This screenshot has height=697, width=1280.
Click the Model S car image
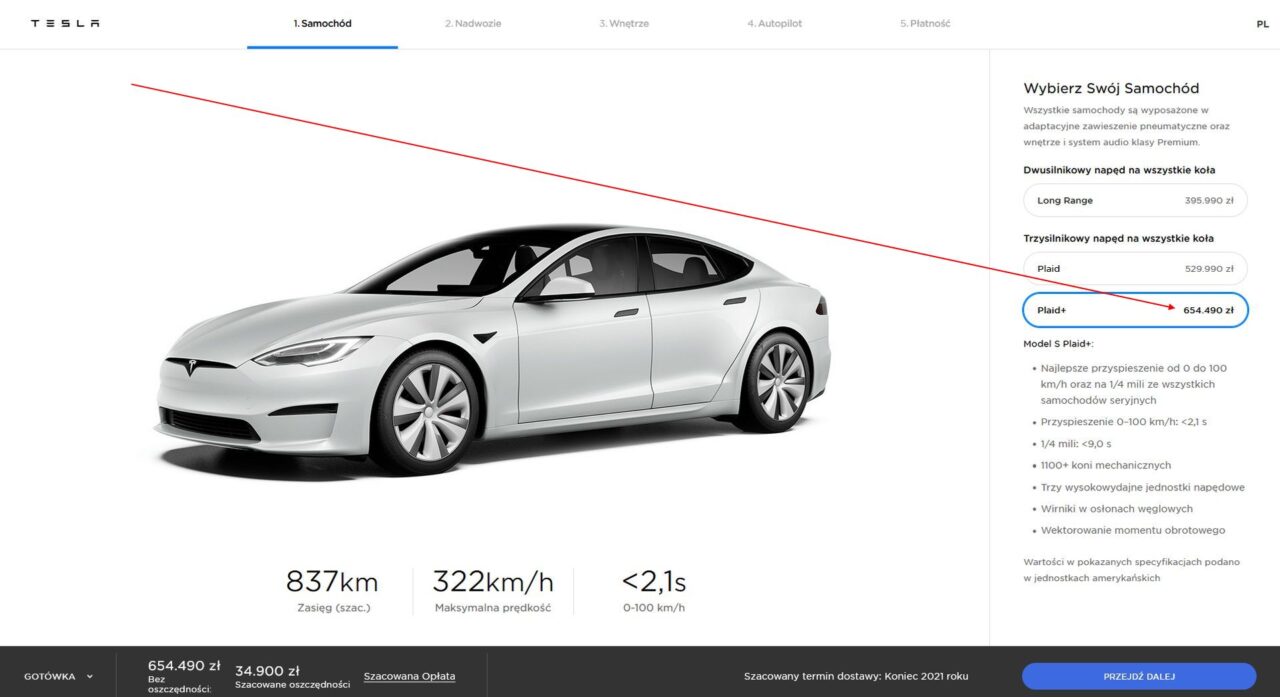click(492, 348)
